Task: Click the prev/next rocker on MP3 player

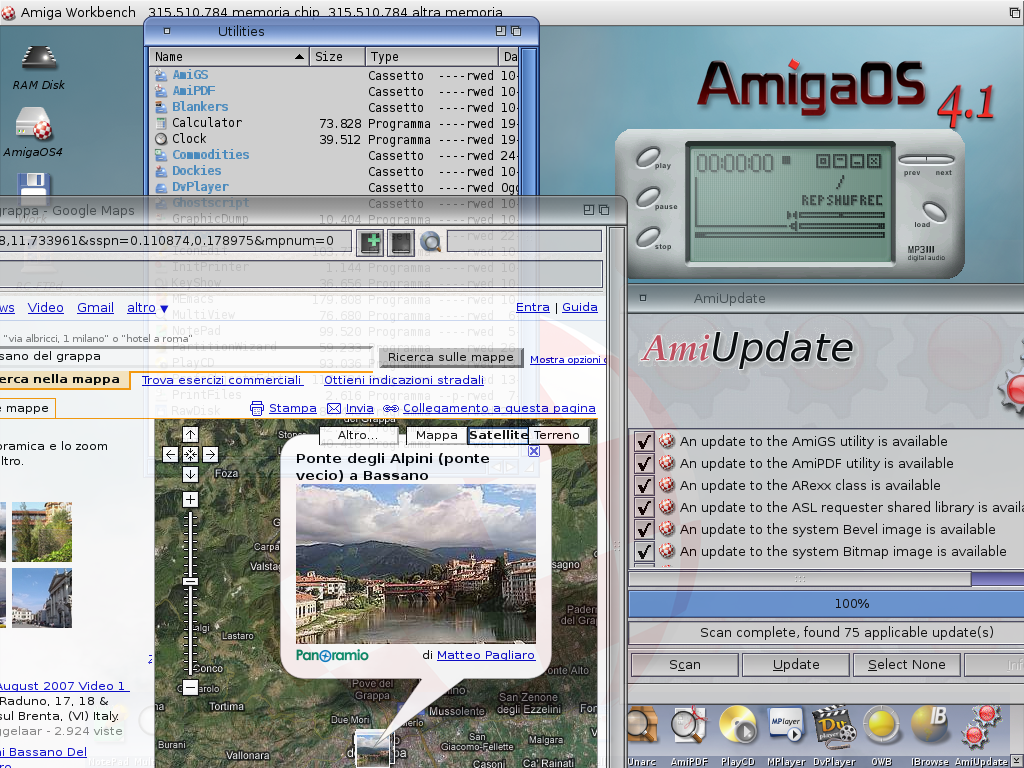Action: (927, 159)
